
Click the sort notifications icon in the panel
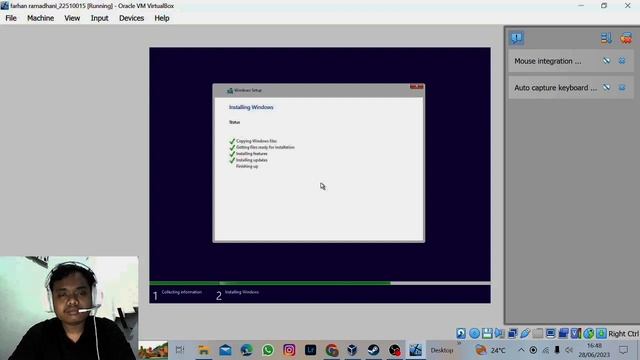(x=606, y=38)
